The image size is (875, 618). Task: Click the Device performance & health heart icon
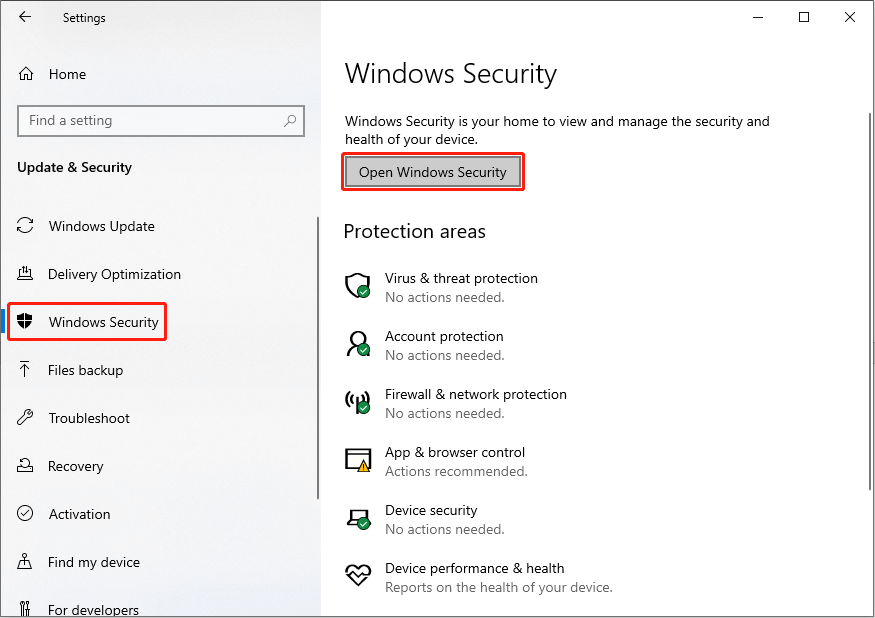pos(358,577)
